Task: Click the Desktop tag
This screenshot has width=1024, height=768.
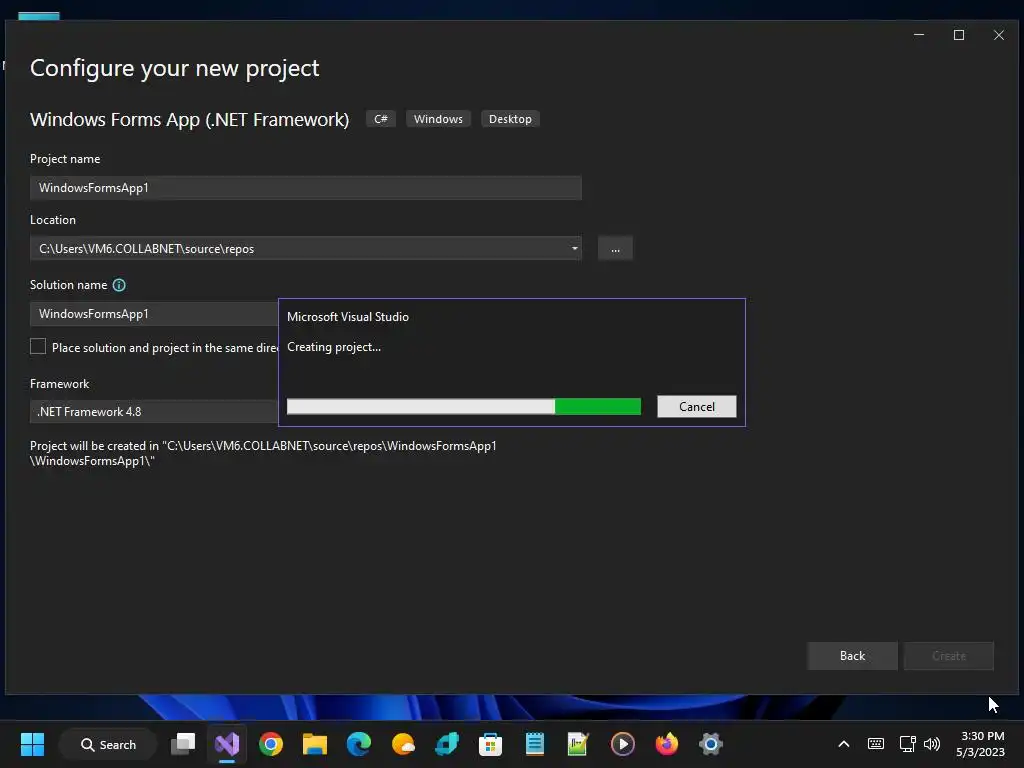Action: tap(510, 119)
